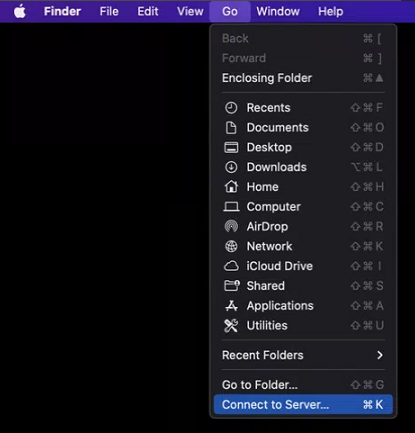The image size is (415, 433).
Task: Click the ⇧⌘F shortcut beside Recents
Action: click(367, 108)
